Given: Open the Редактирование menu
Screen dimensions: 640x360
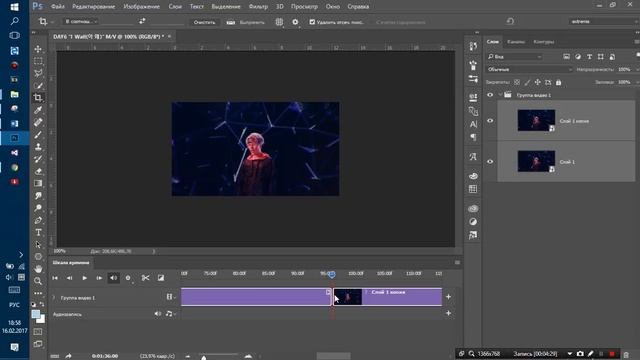Looking at the screenshot, I should click(x=93, y=7).
